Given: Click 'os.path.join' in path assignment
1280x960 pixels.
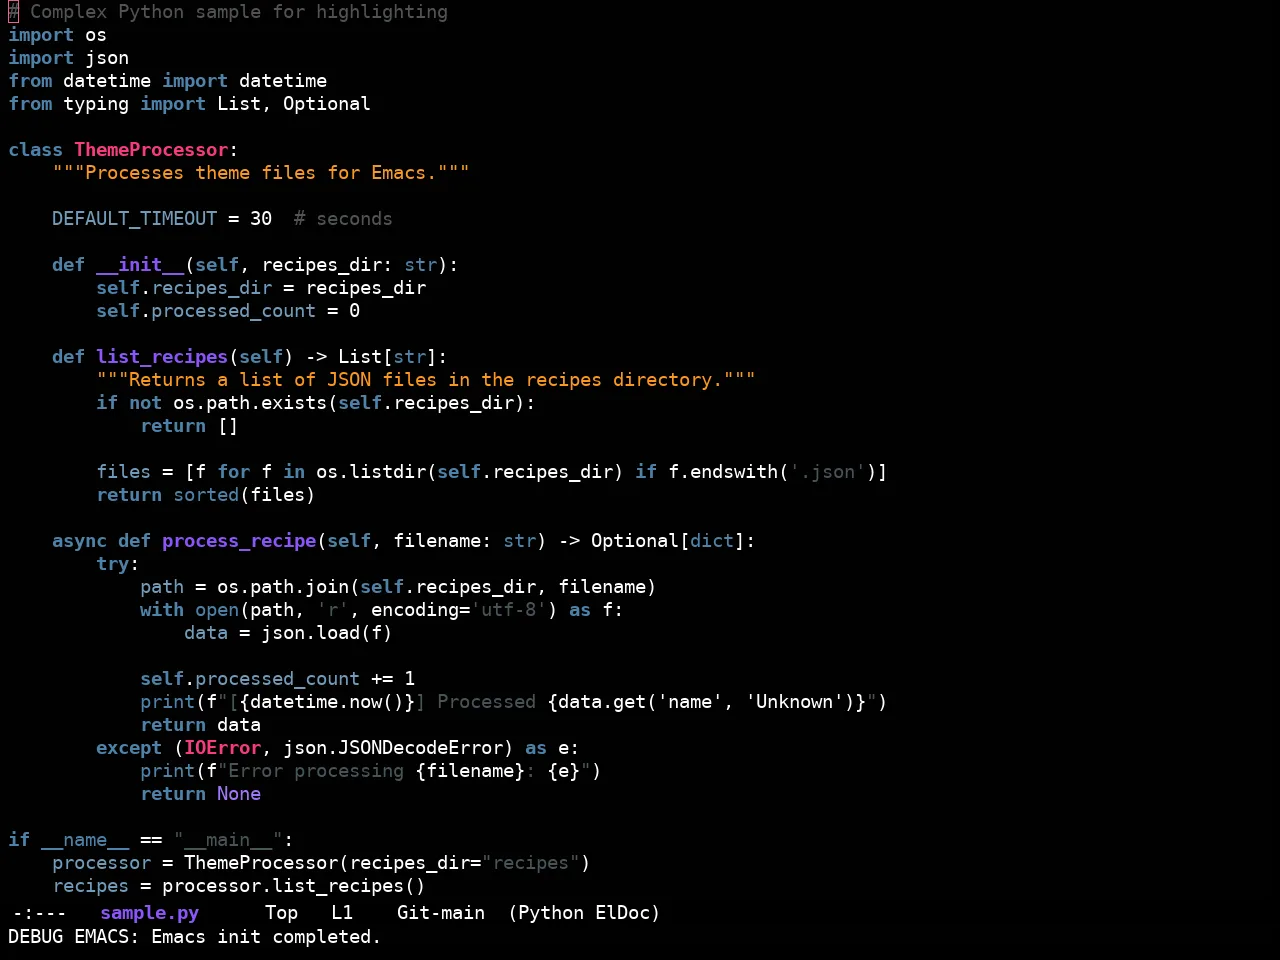Looking at the screenshot, I should [283, 587].
